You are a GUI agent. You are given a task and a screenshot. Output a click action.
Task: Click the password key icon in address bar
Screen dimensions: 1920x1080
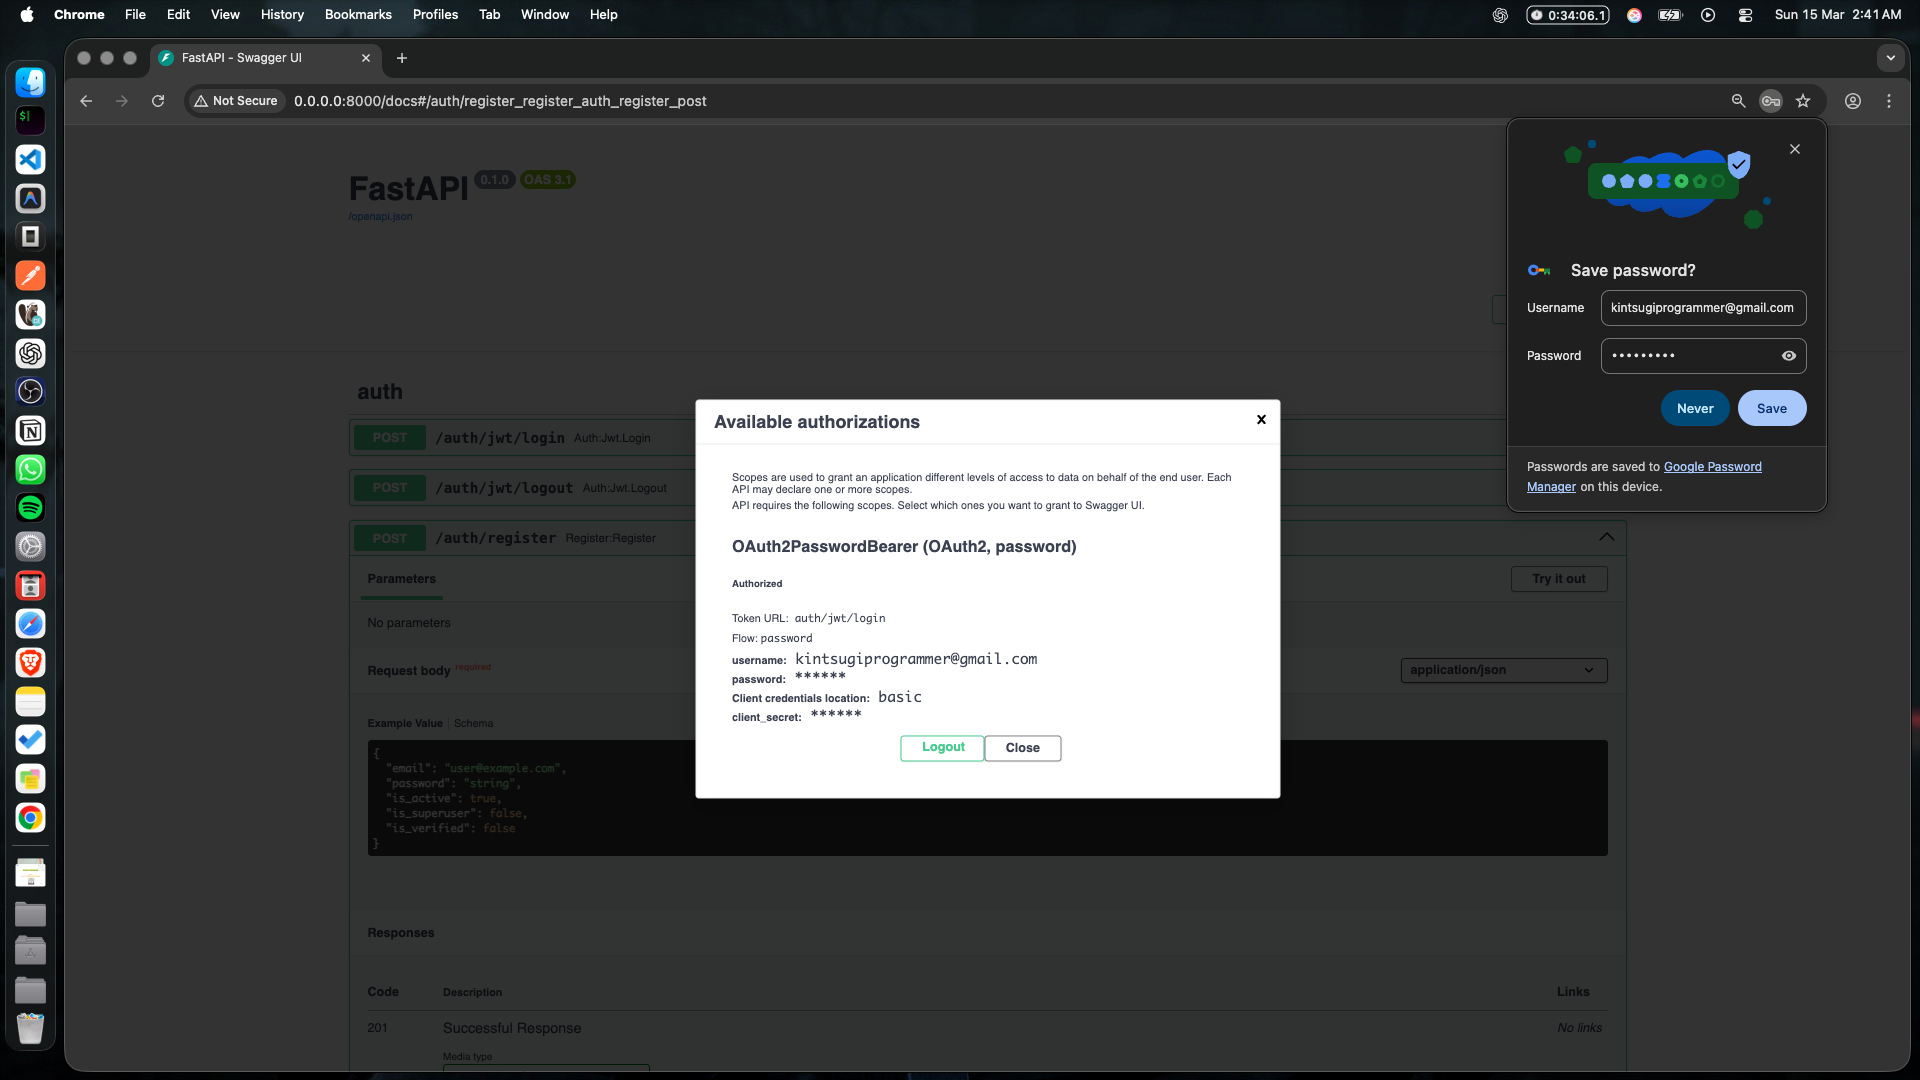click(1771, 101)
